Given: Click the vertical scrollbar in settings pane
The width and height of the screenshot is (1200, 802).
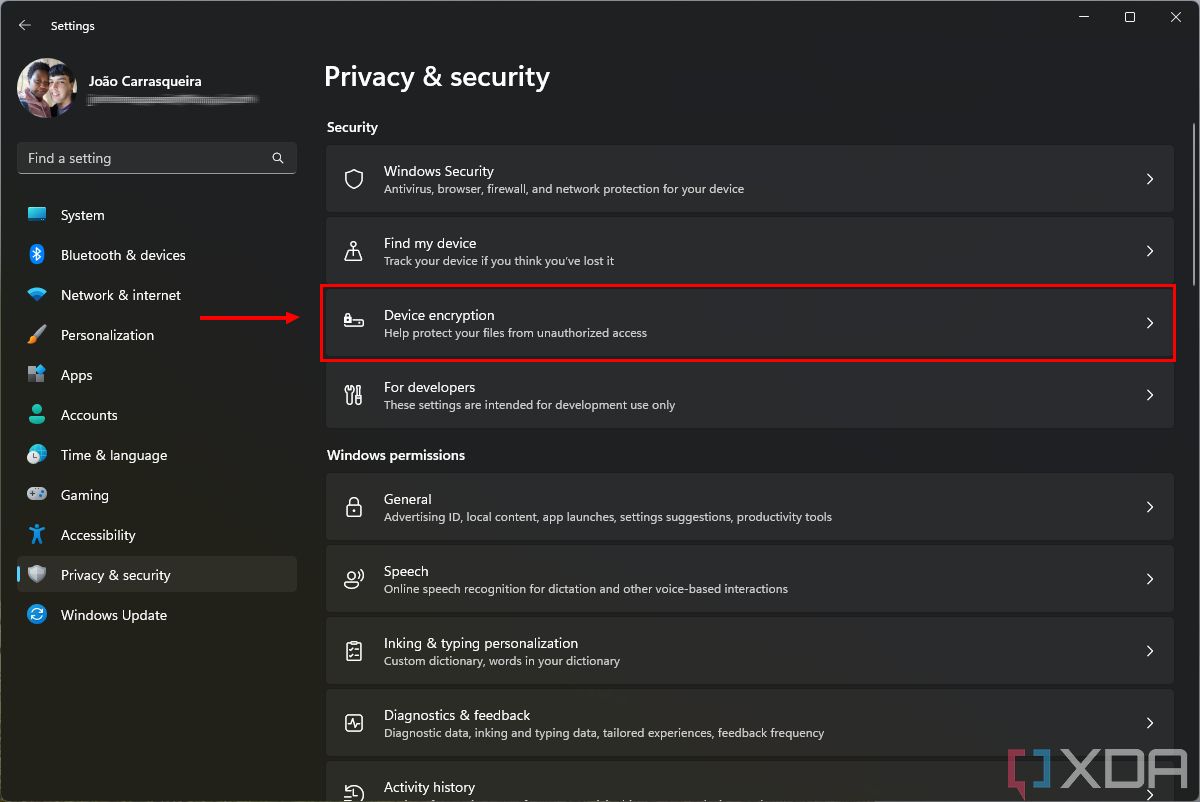Looking at the screenshot, I should pyautogui.click(x=1195, y=205).
